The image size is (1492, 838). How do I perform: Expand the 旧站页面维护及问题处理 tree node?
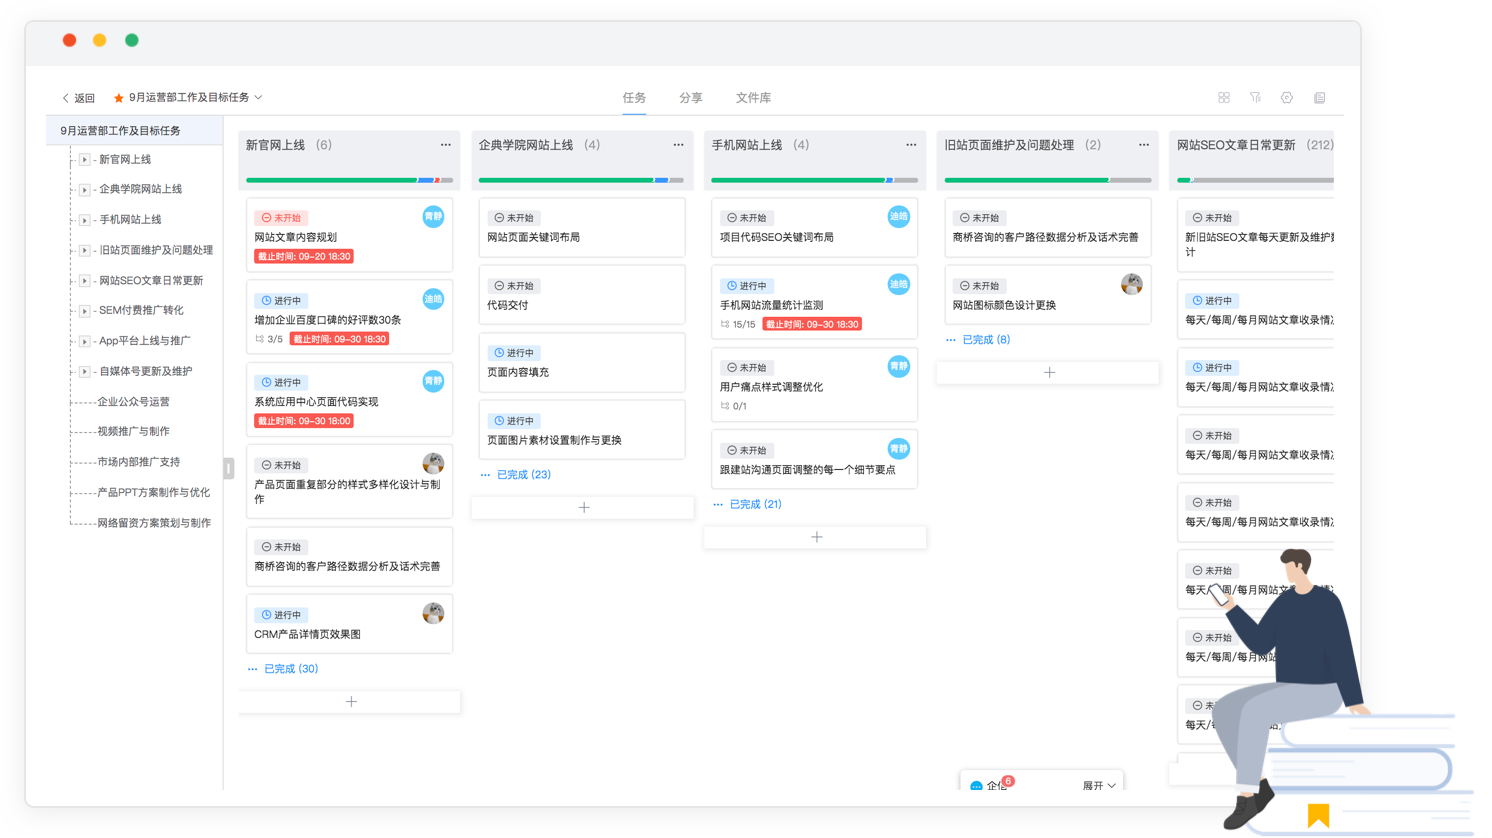(x=85, y=251)
